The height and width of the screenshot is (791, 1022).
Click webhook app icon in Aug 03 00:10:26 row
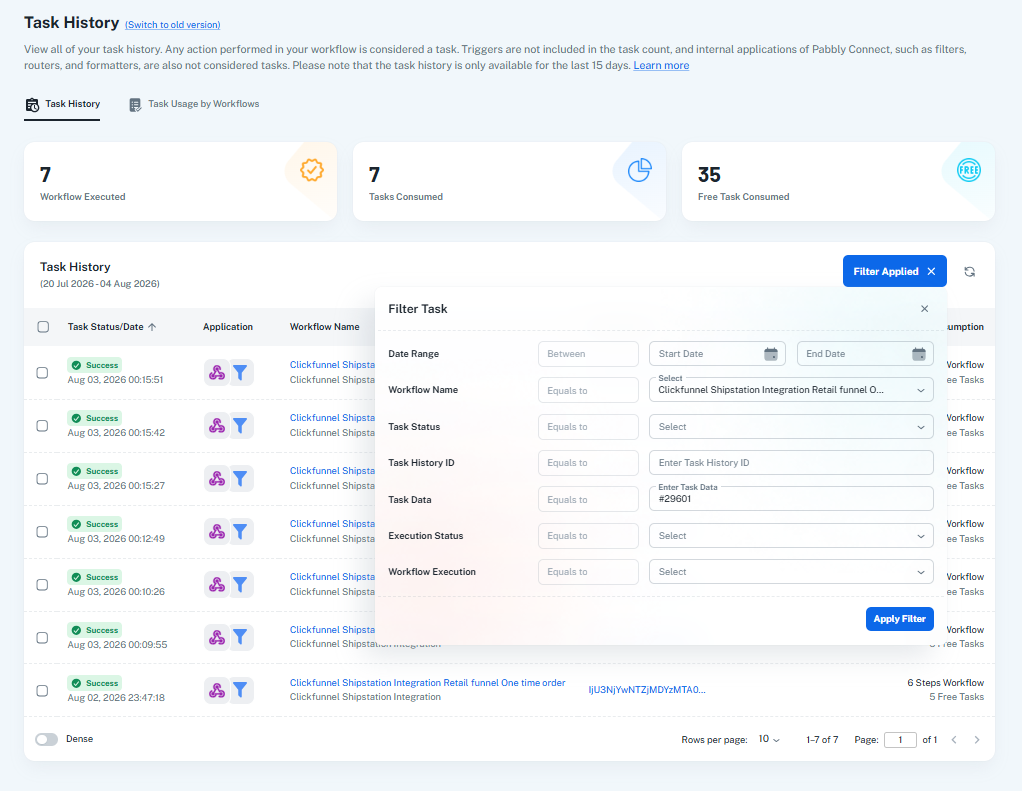pyautogui.click(x=216, y=584)
